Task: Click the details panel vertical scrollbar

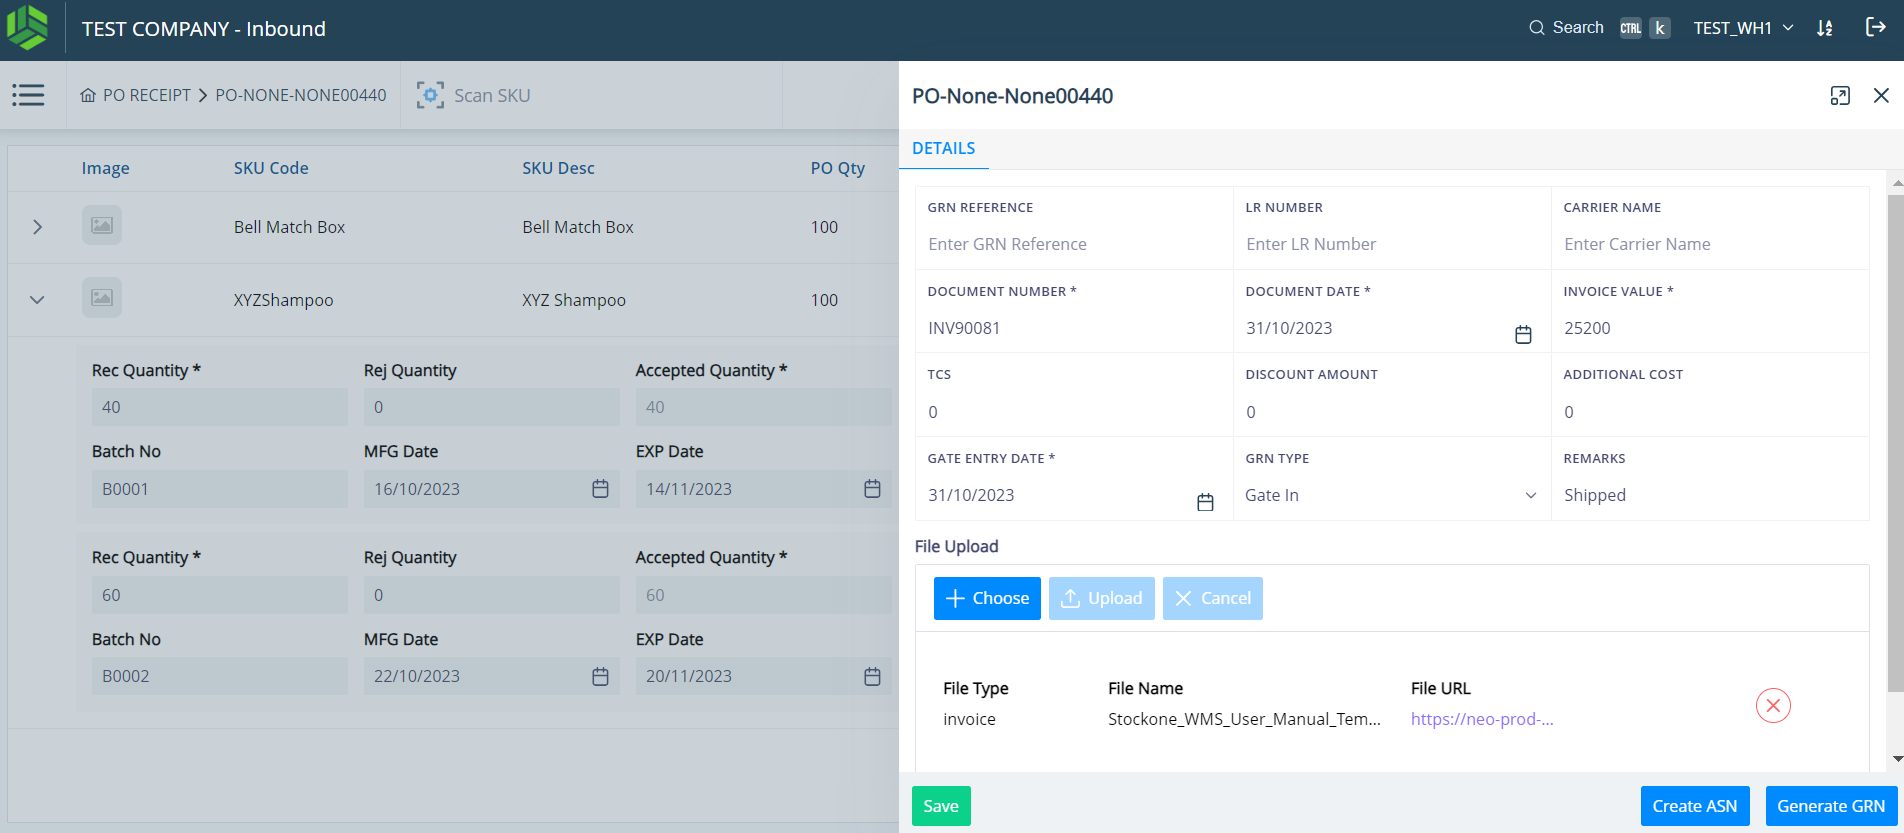Action: point(1895,440)
